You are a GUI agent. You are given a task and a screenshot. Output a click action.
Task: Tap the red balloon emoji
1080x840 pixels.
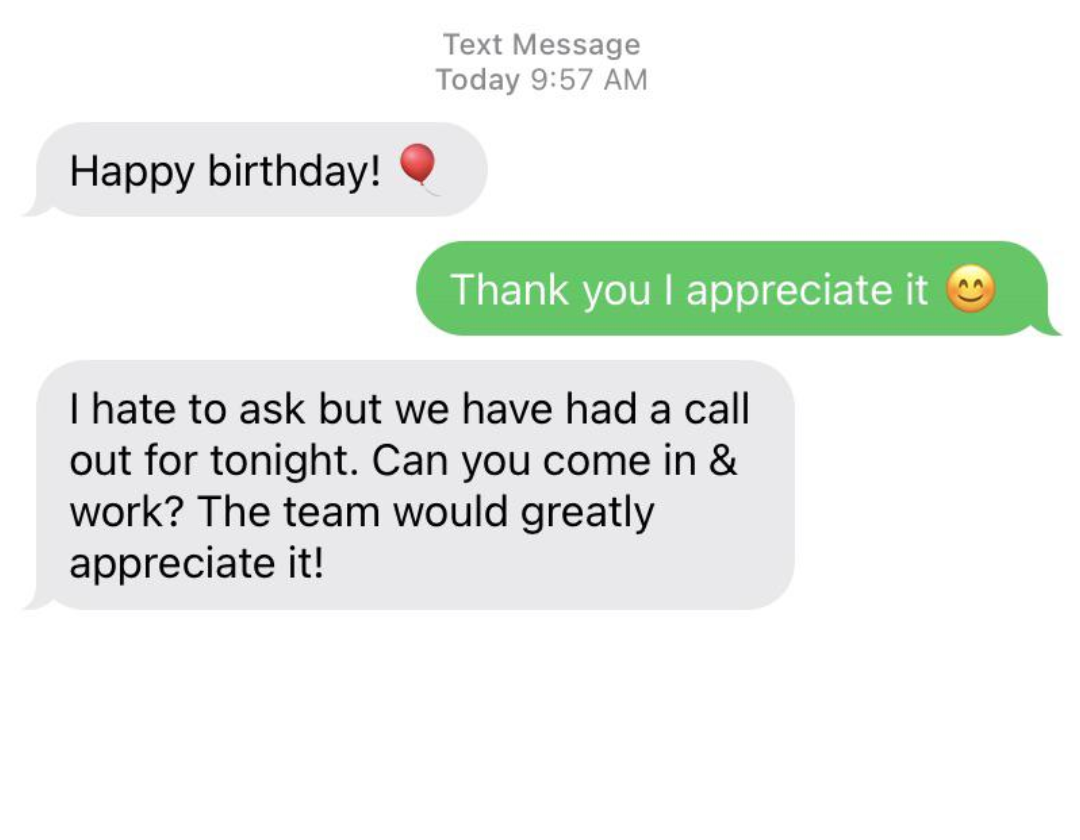pos(419,169)
